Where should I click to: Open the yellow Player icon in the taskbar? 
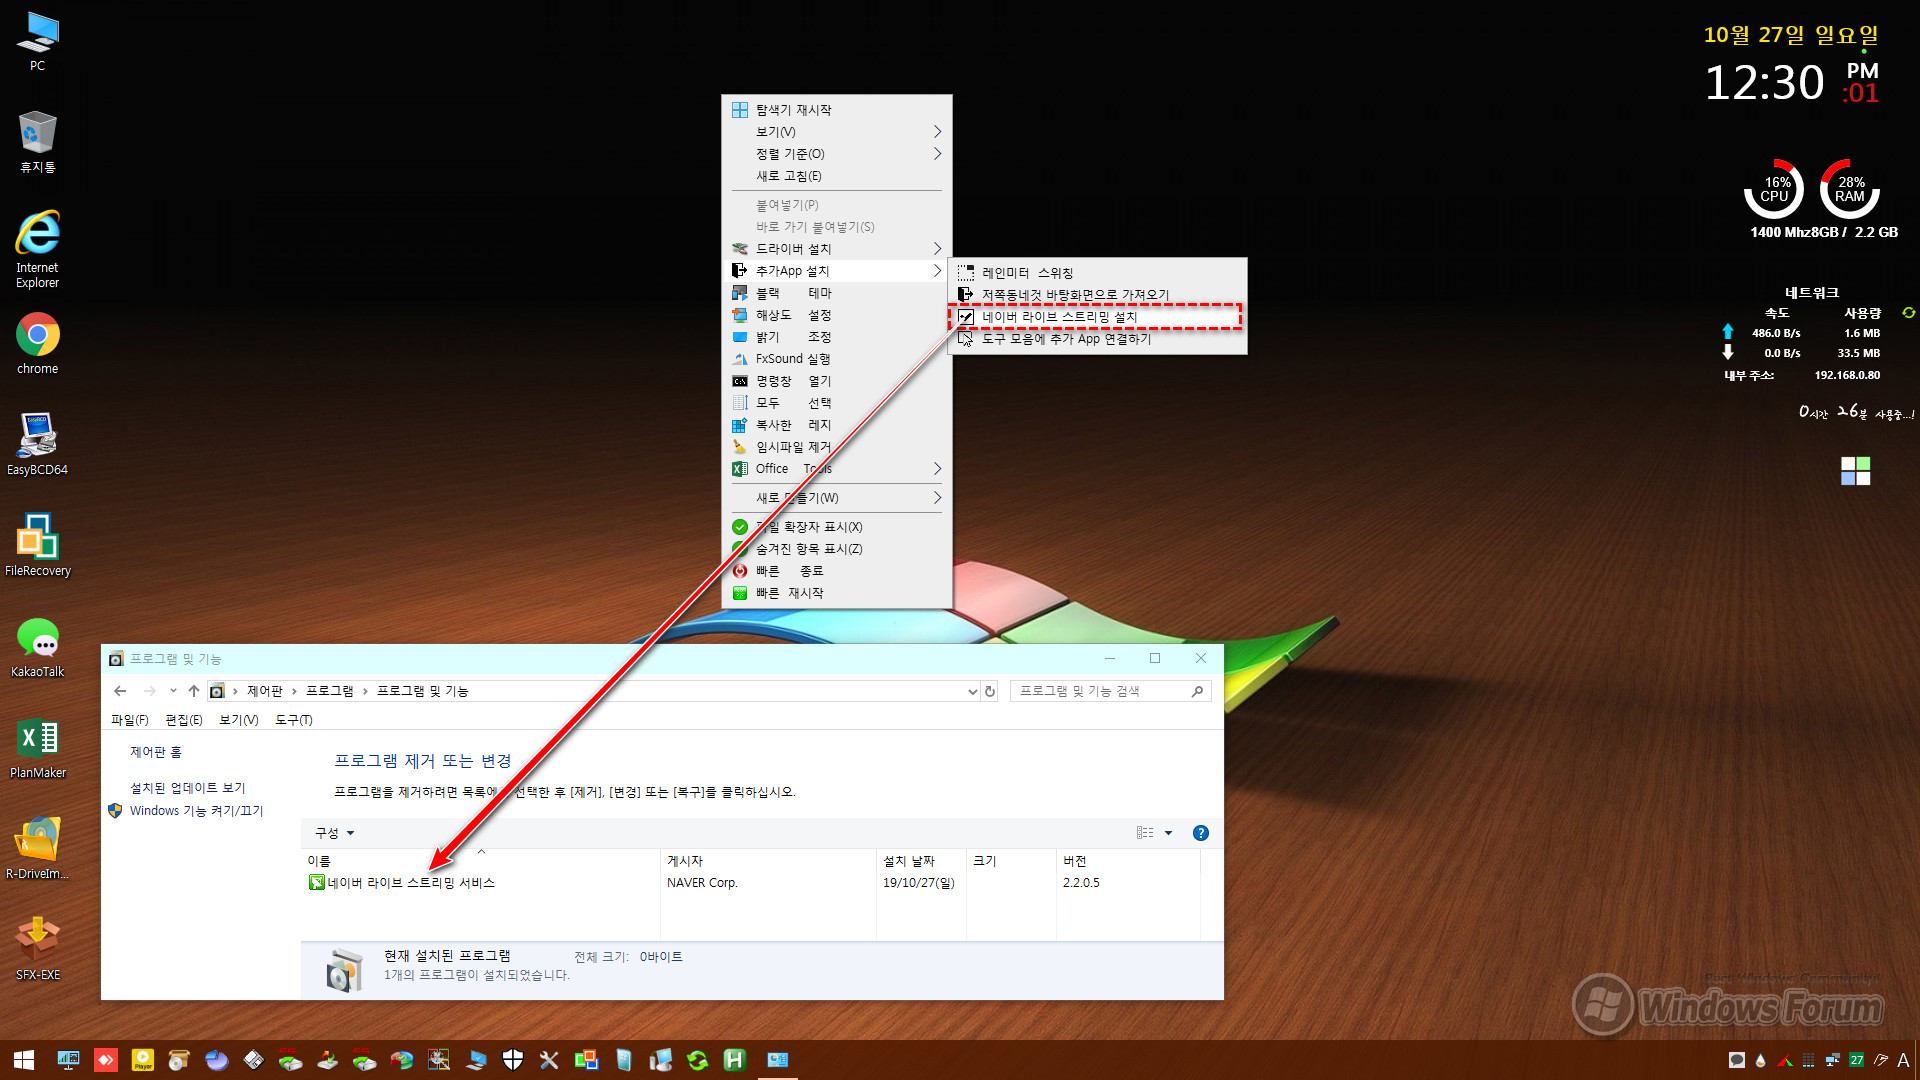tap(143, 1060)
